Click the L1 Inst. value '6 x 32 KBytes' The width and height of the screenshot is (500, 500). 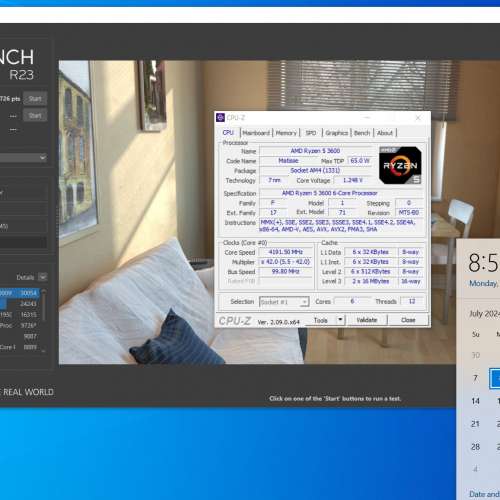click(x=371, y=262)
